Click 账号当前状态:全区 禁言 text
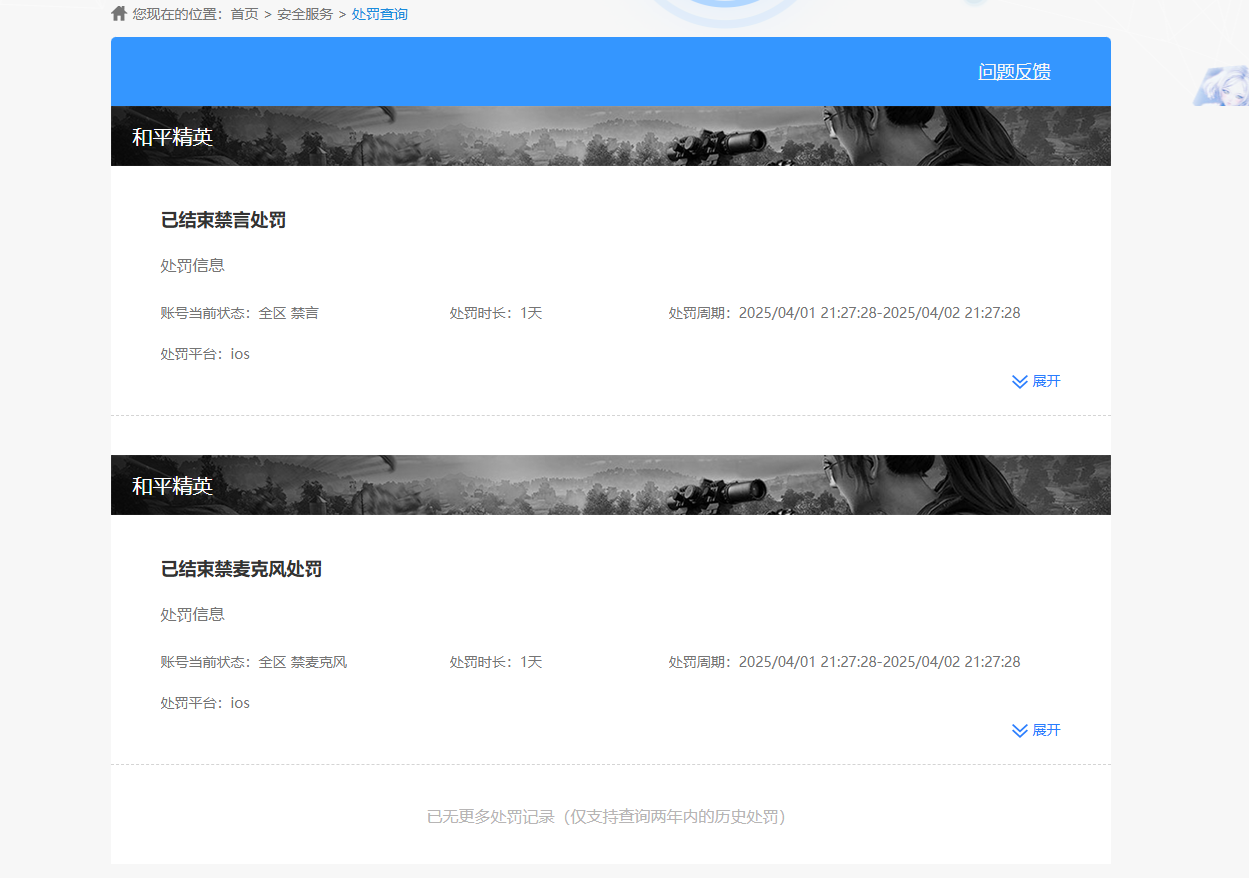 click(239, 313)
